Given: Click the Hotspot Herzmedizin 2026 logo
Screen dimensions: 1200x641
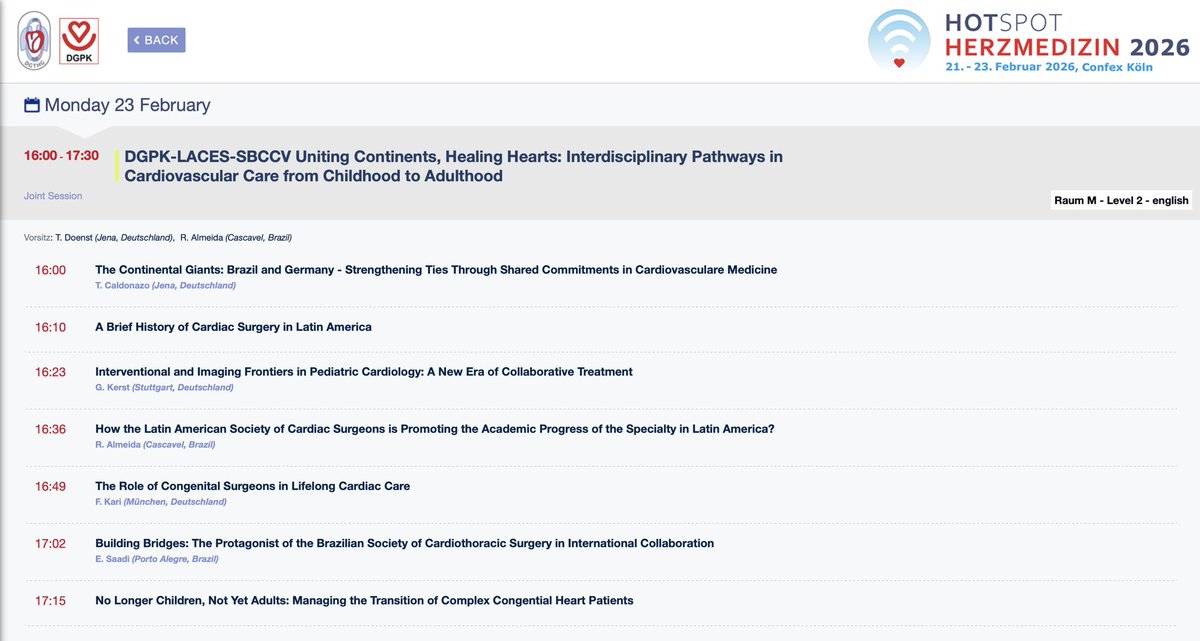Looking at the screenshot, I should pyautogui.click(x=1028, y=41).
